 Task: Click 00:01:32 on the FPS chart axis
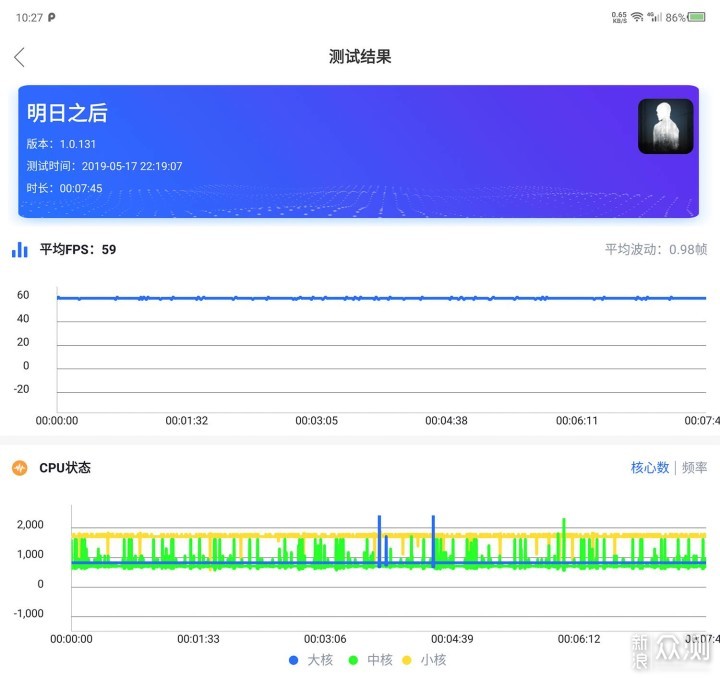(186, 421)
